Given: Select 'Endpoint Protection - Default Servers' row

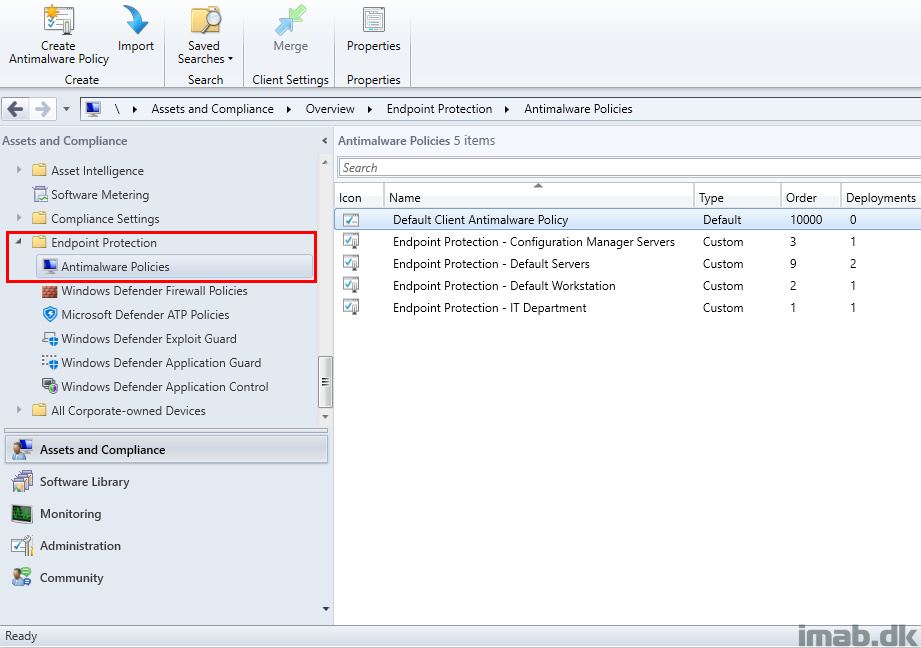Looking at the screenshot, I should pos(627,264).
